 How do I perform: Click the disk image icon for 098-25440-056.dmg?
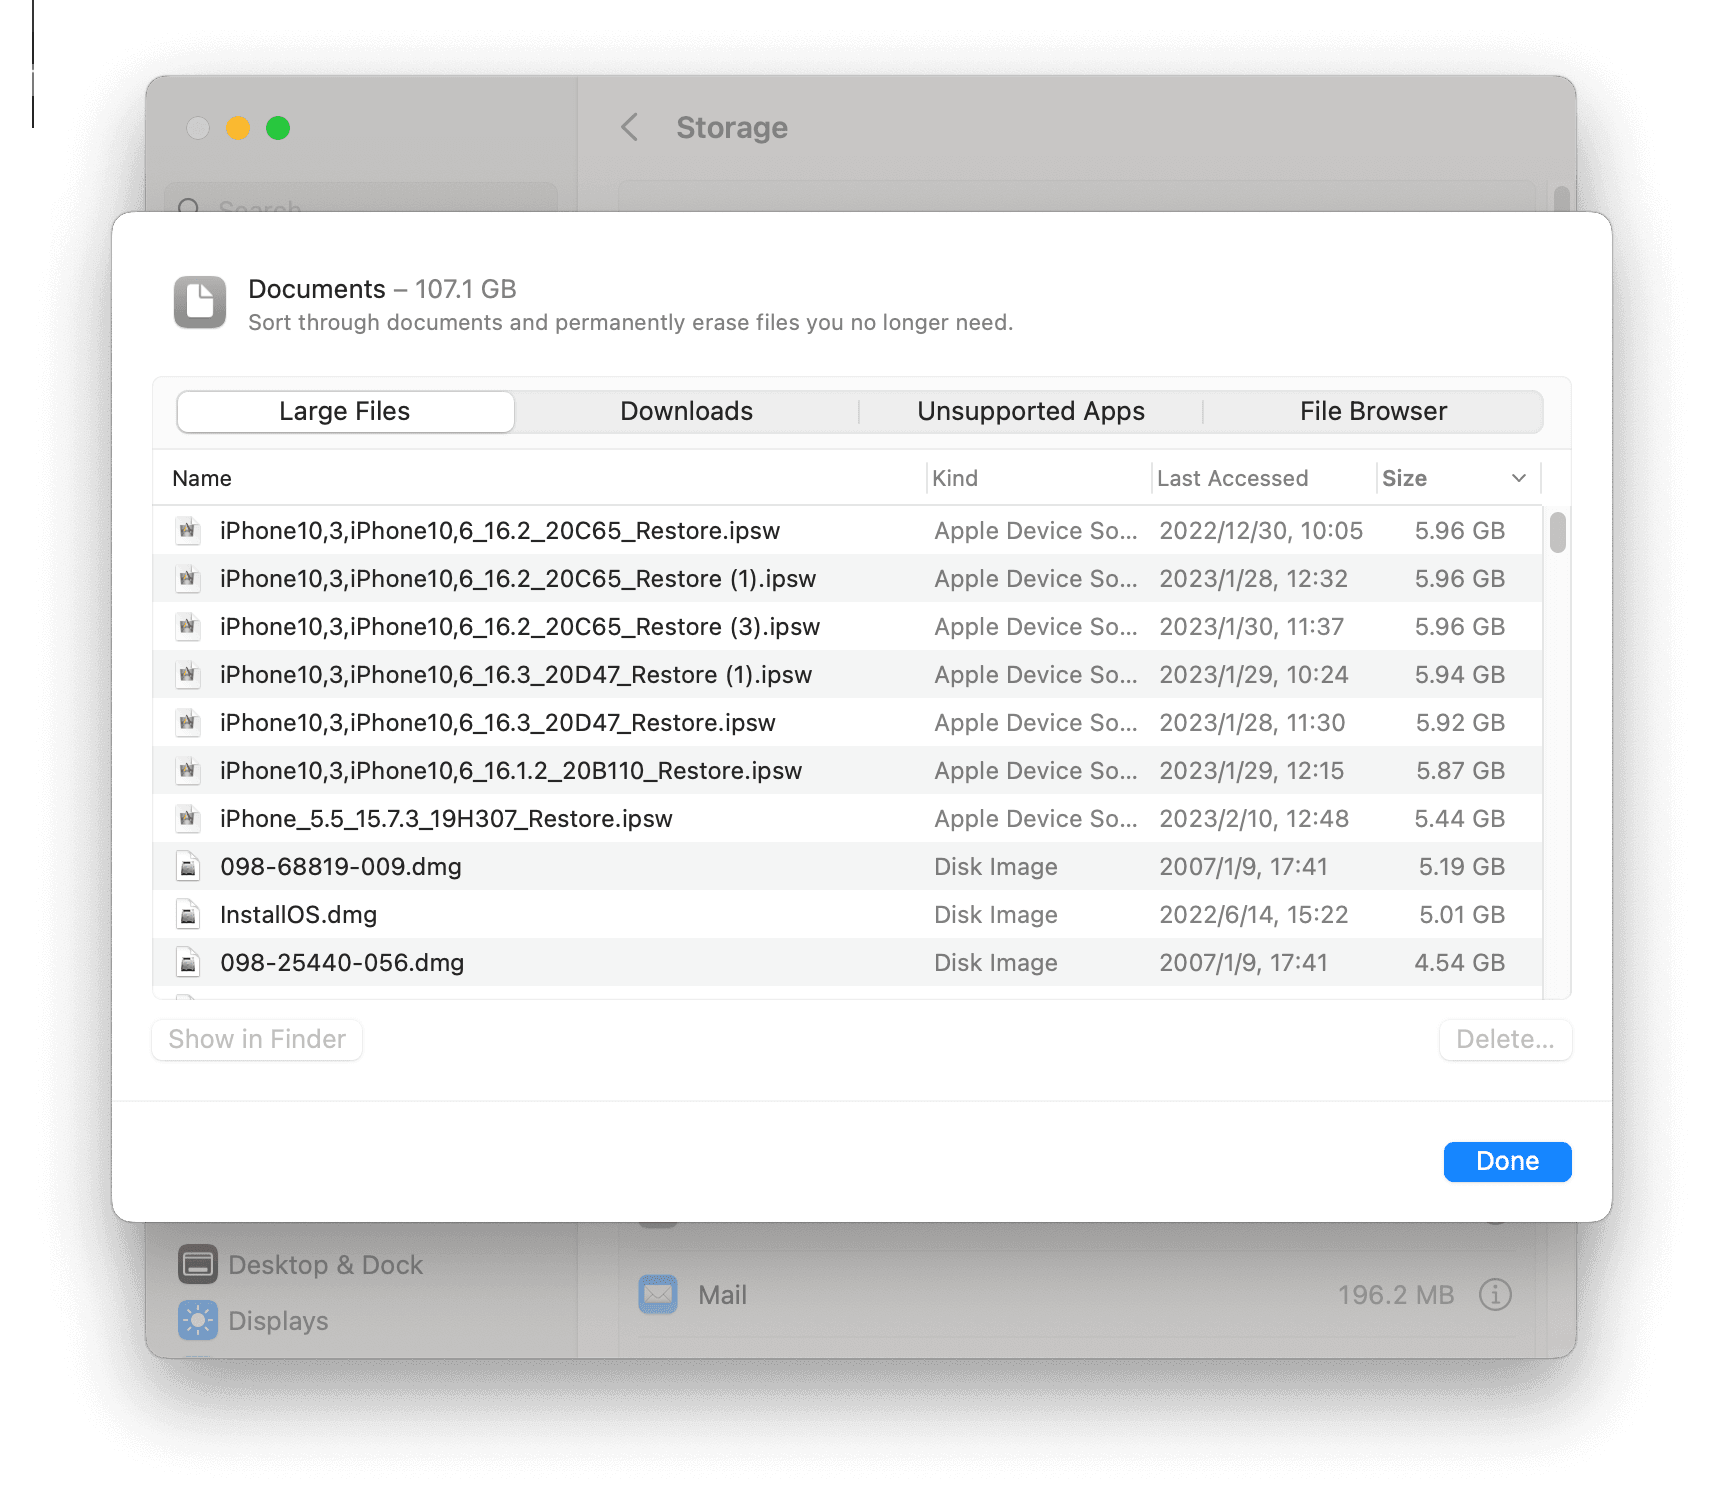click(x=188, y=962)
